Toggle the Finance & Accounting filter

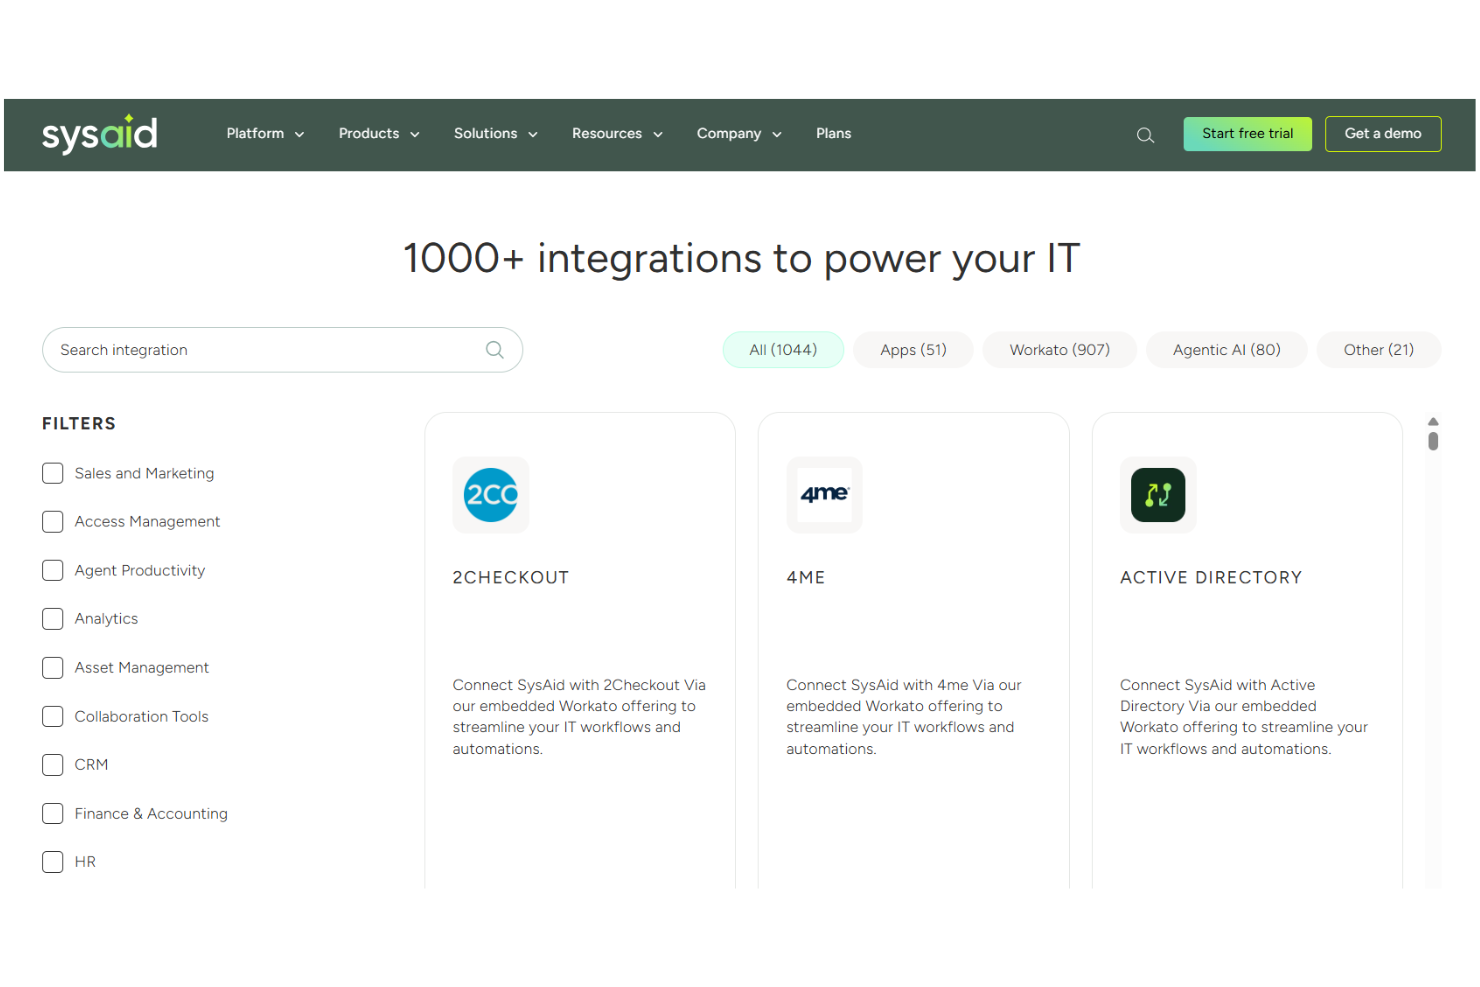click(52, 813)
